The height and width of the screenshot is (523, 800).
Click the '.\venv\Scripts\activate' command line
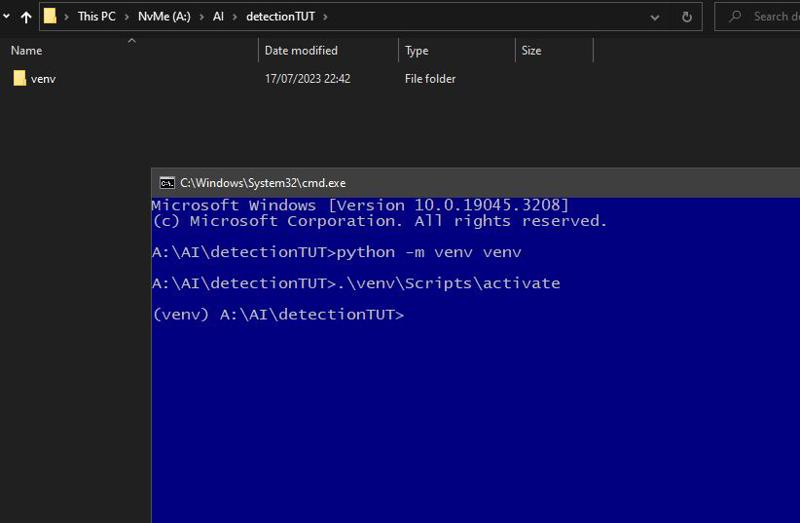(356, 283)
